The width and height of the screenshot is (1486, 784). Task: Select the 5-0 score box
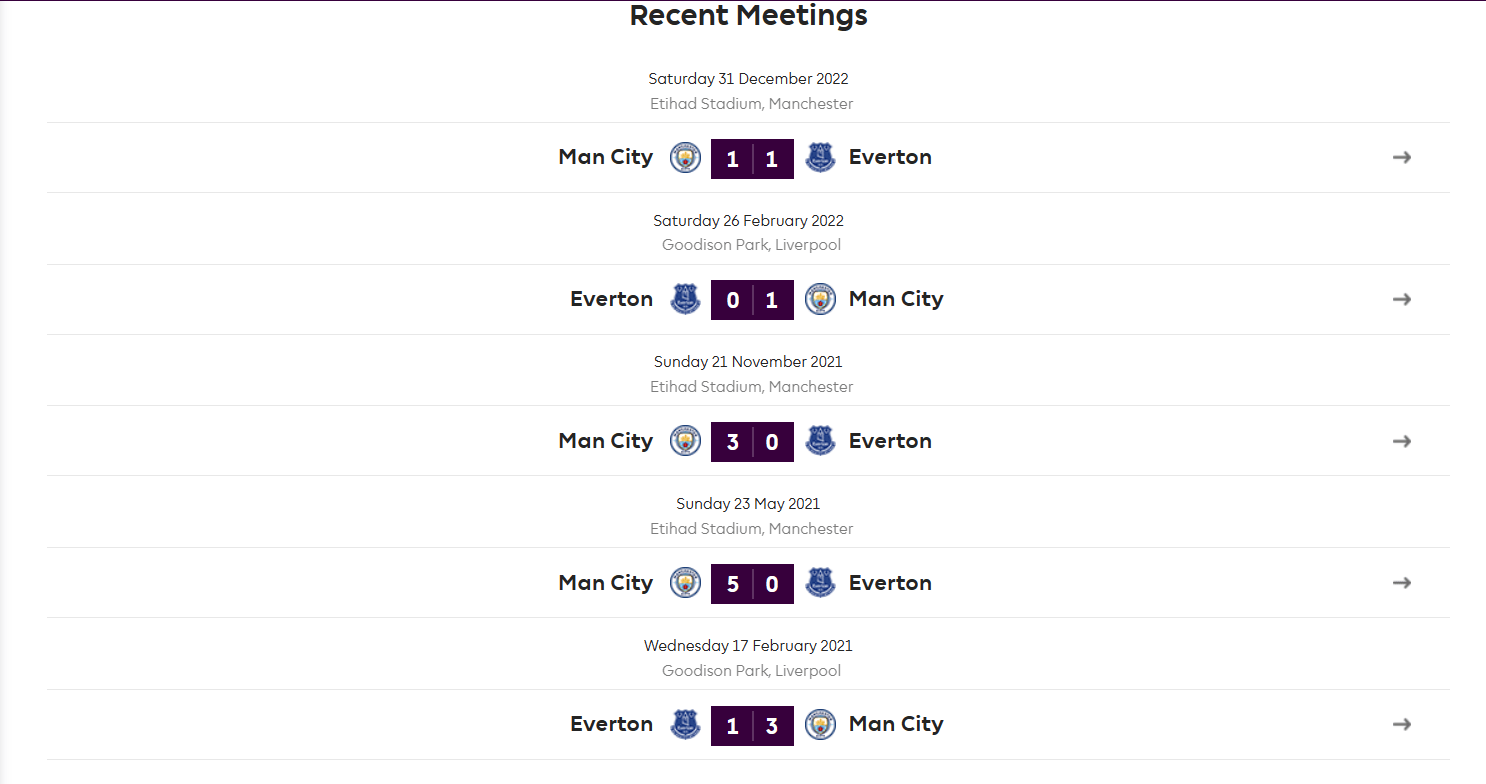coord(752,584)
